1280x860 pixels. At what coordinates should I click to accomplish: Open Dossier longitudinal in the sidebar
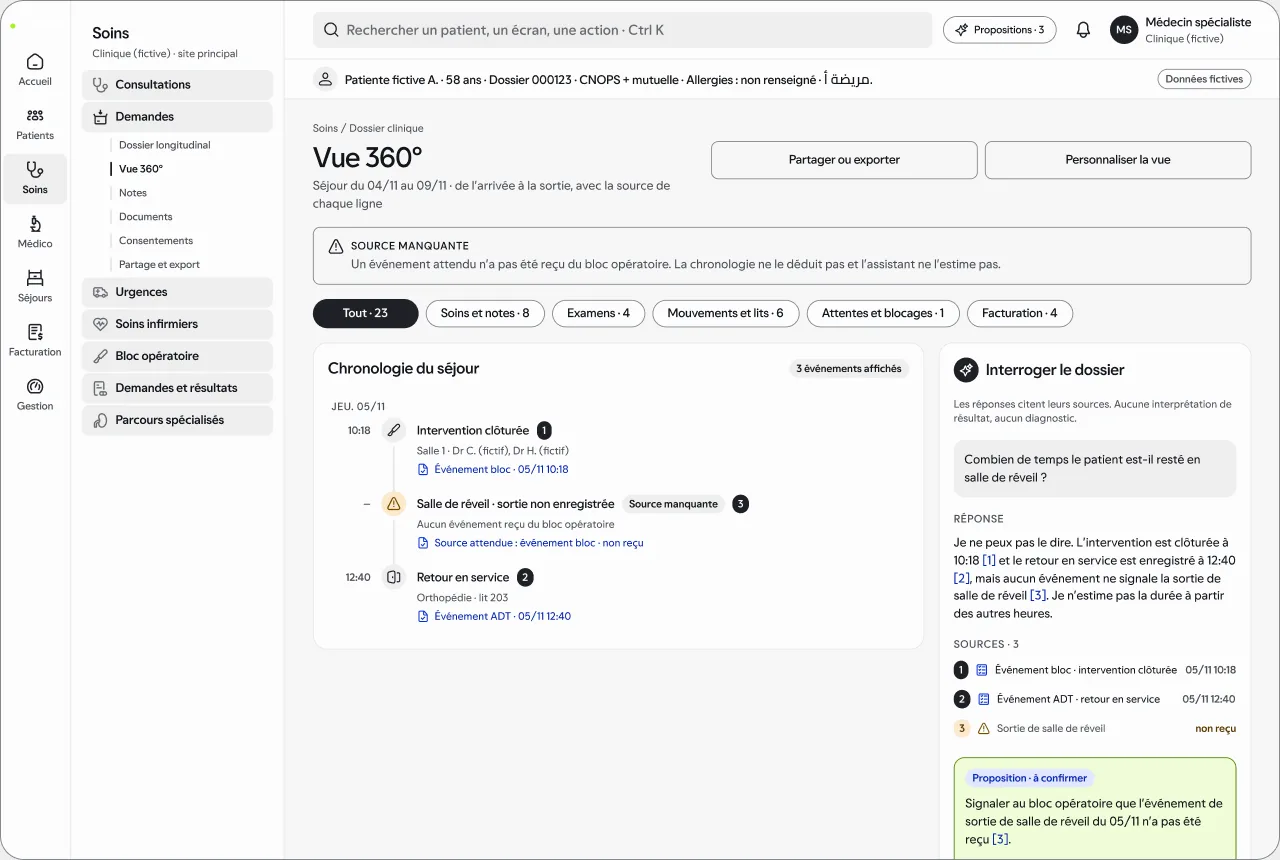click(x=165, y=145)
